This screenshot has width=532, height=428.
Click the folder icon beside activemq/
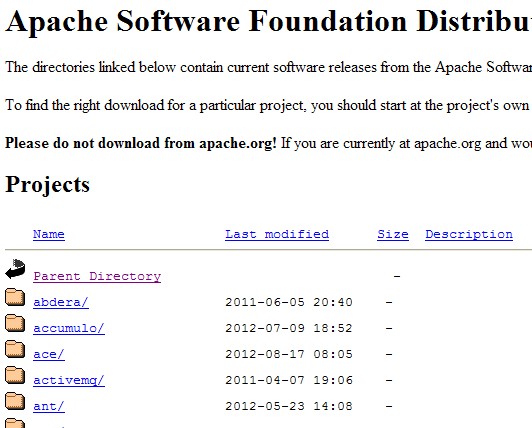point(15,375)
